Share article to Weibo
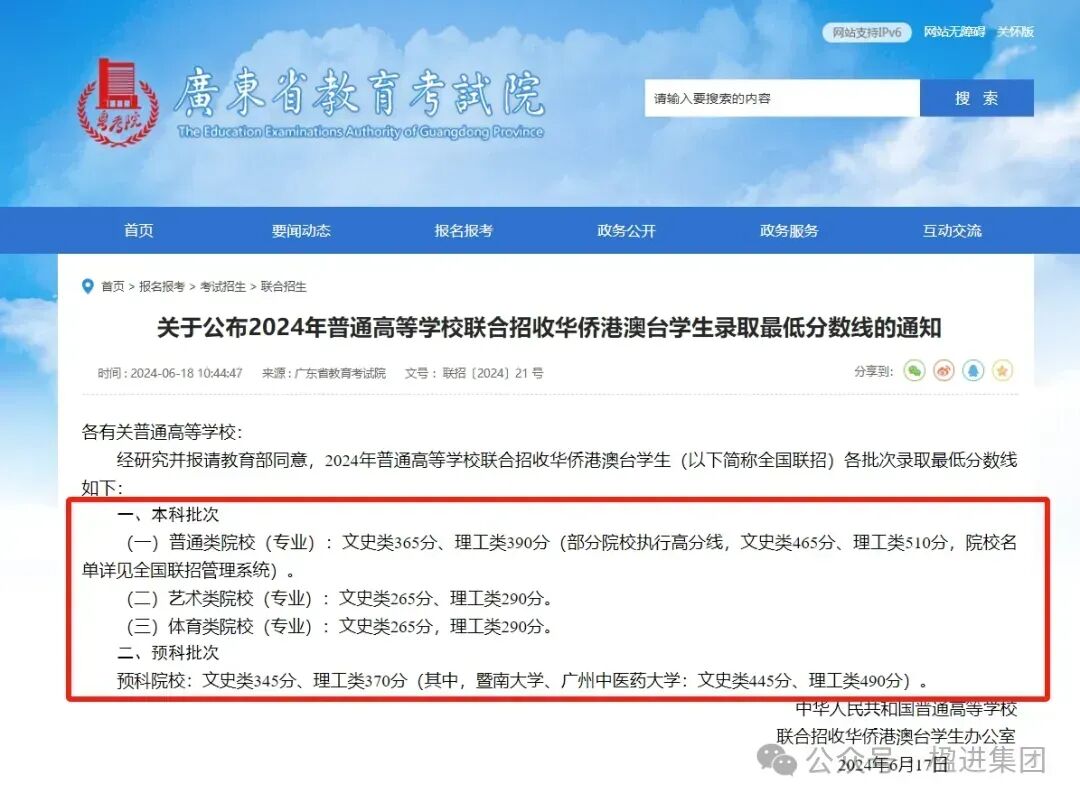The height and width of the screenshot is (803, 1080). pyautogui.click(x=944, y=371)
